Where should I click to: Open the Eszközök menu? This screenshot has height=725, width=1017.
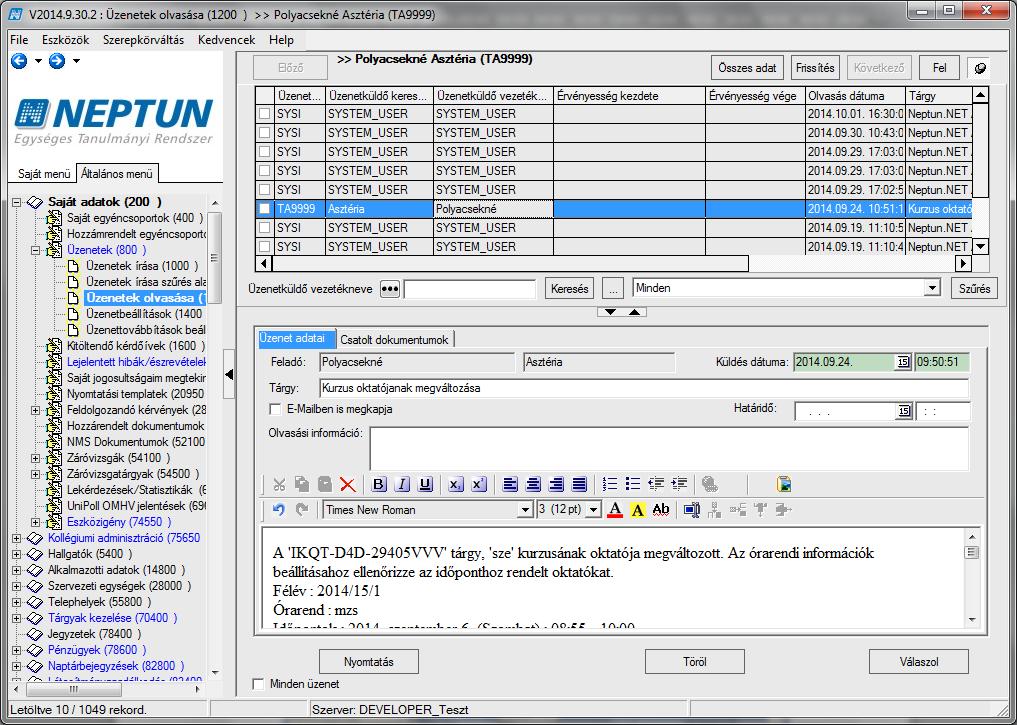(x=66, y=40)
